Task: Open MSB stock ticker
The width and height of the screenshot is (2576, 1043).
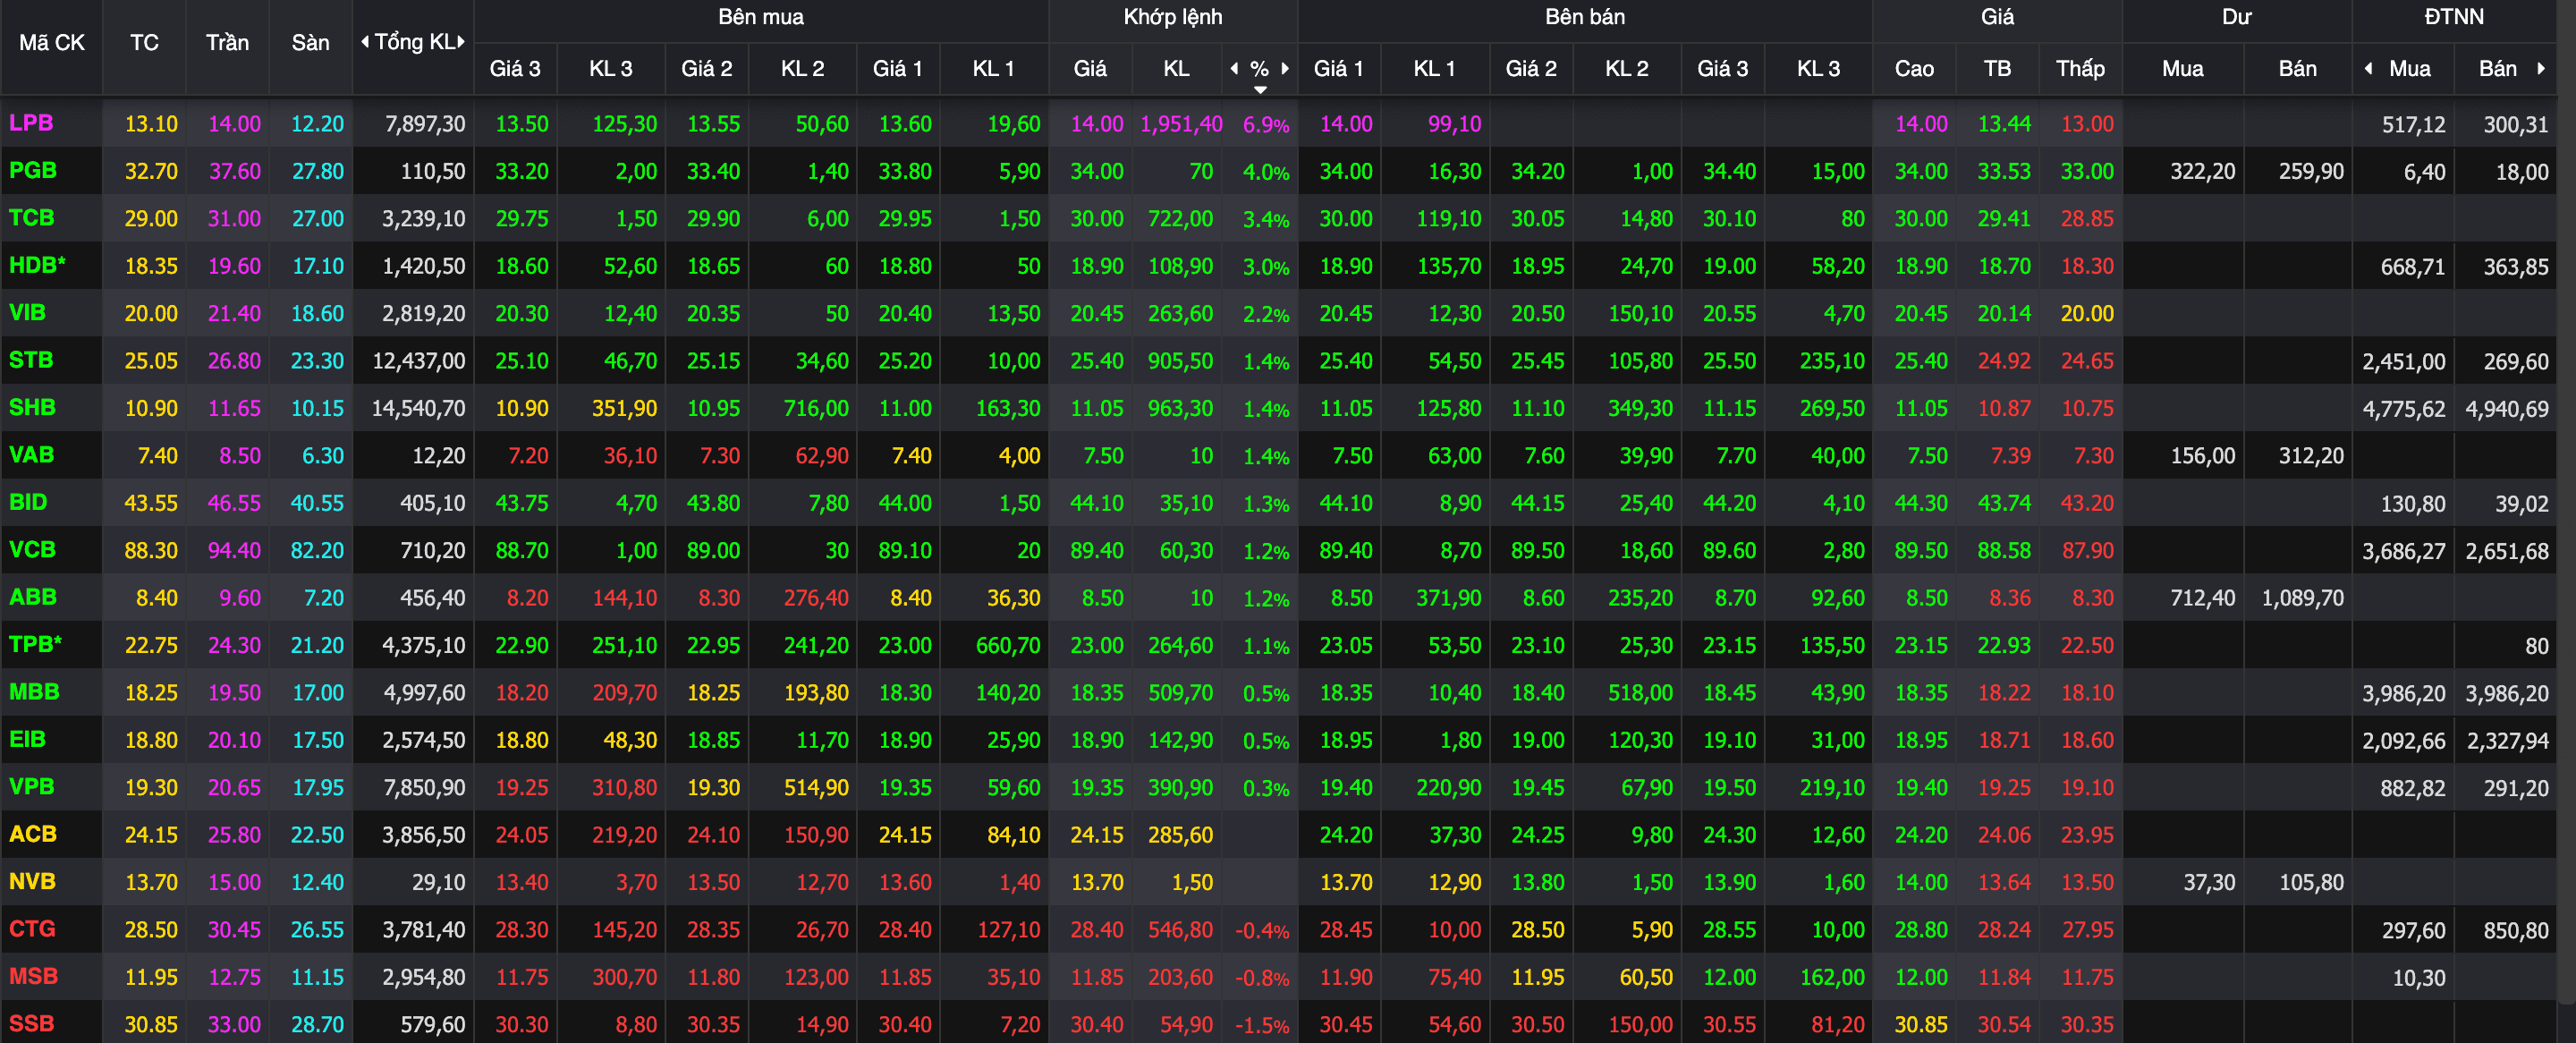Action: [x=33, y=976]
